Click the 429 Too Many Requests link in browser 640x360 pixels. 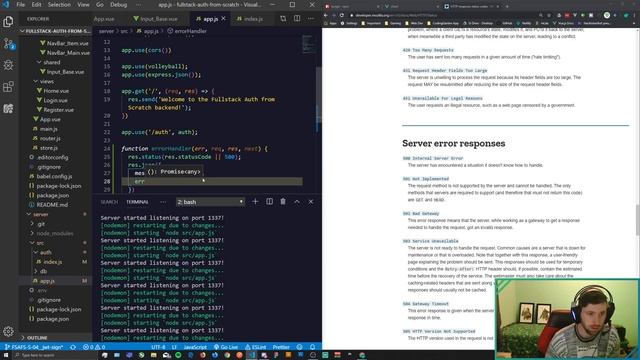428,50
